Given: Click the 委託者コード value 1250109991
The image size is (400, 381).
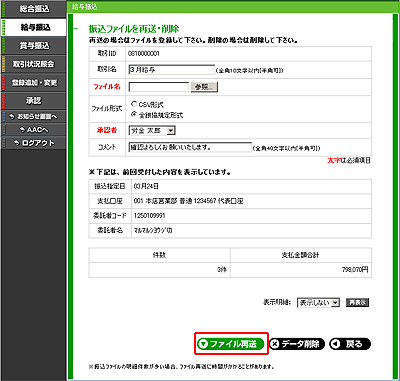Looking at the screenshot, I should (x=149, y=216).
